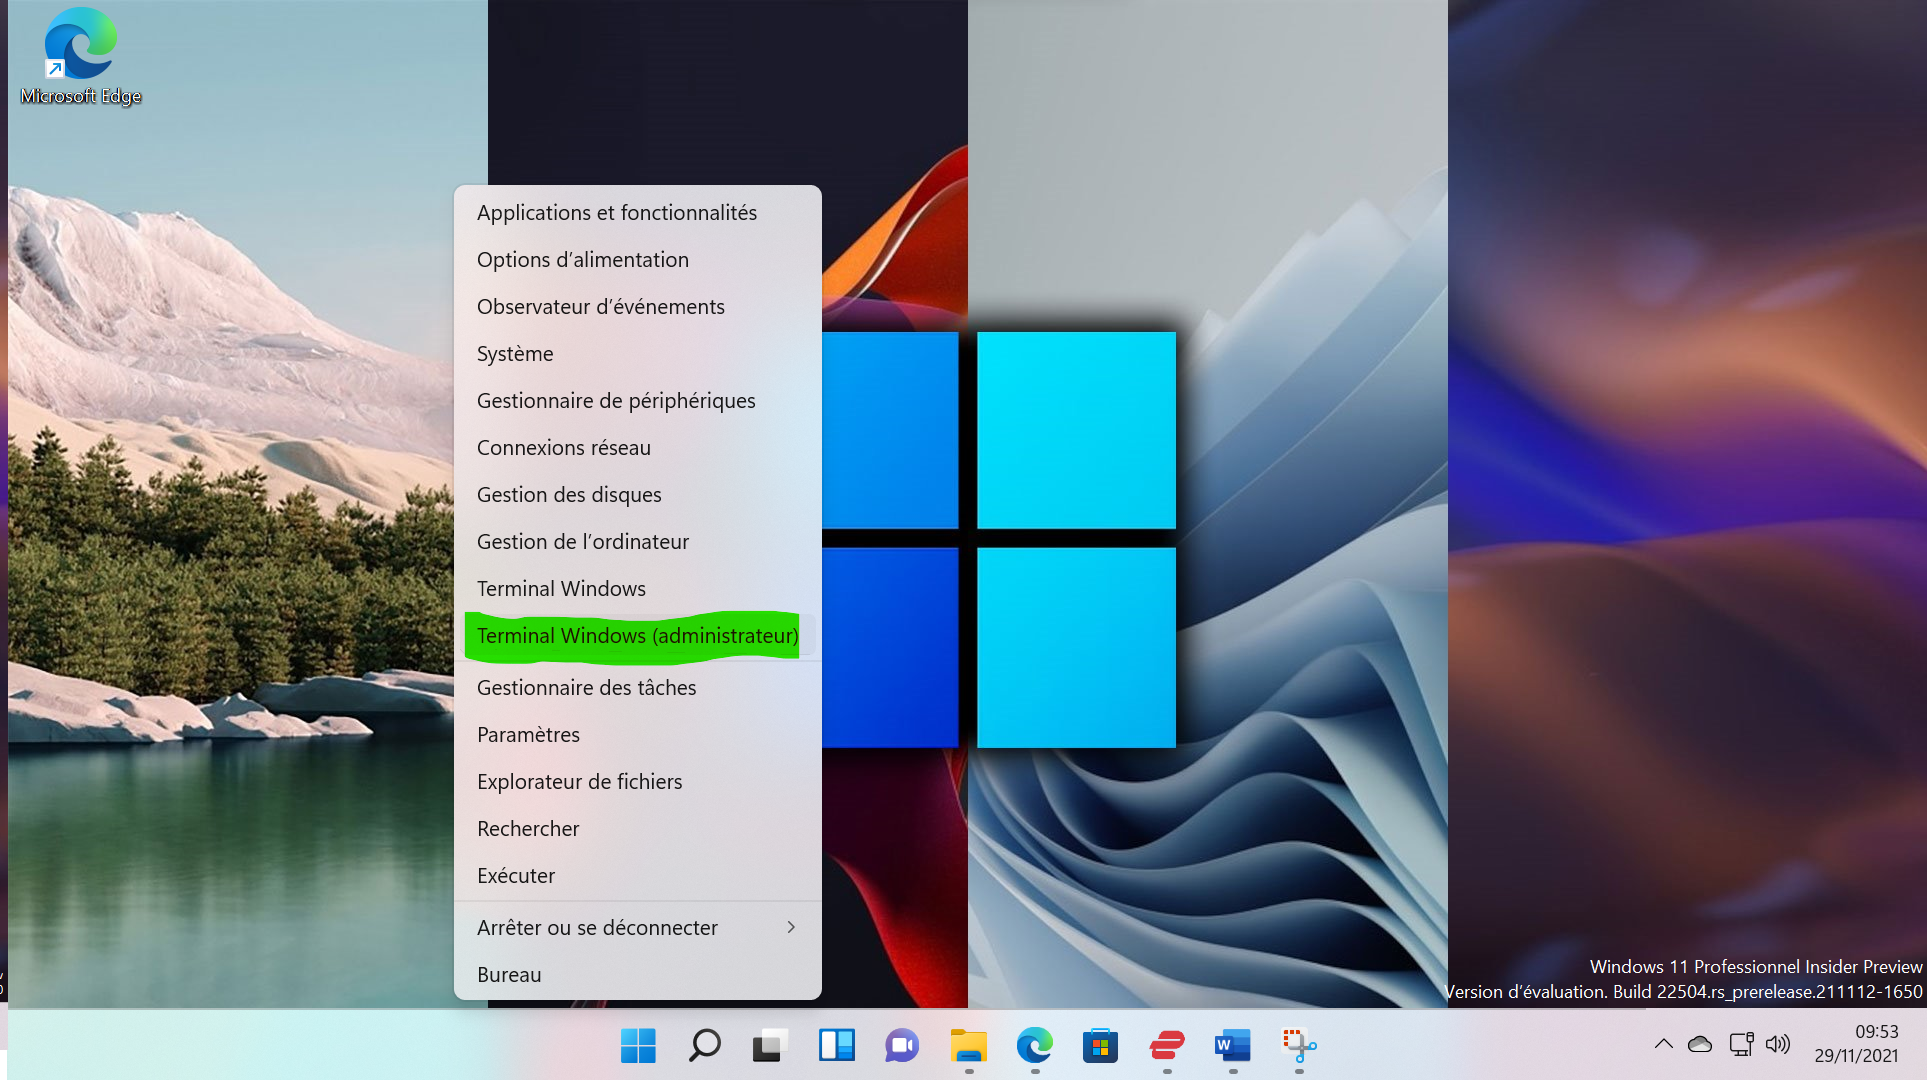Select Terminal Windows (administrateur)
1927x1080 pixels.
coord(637,636)
